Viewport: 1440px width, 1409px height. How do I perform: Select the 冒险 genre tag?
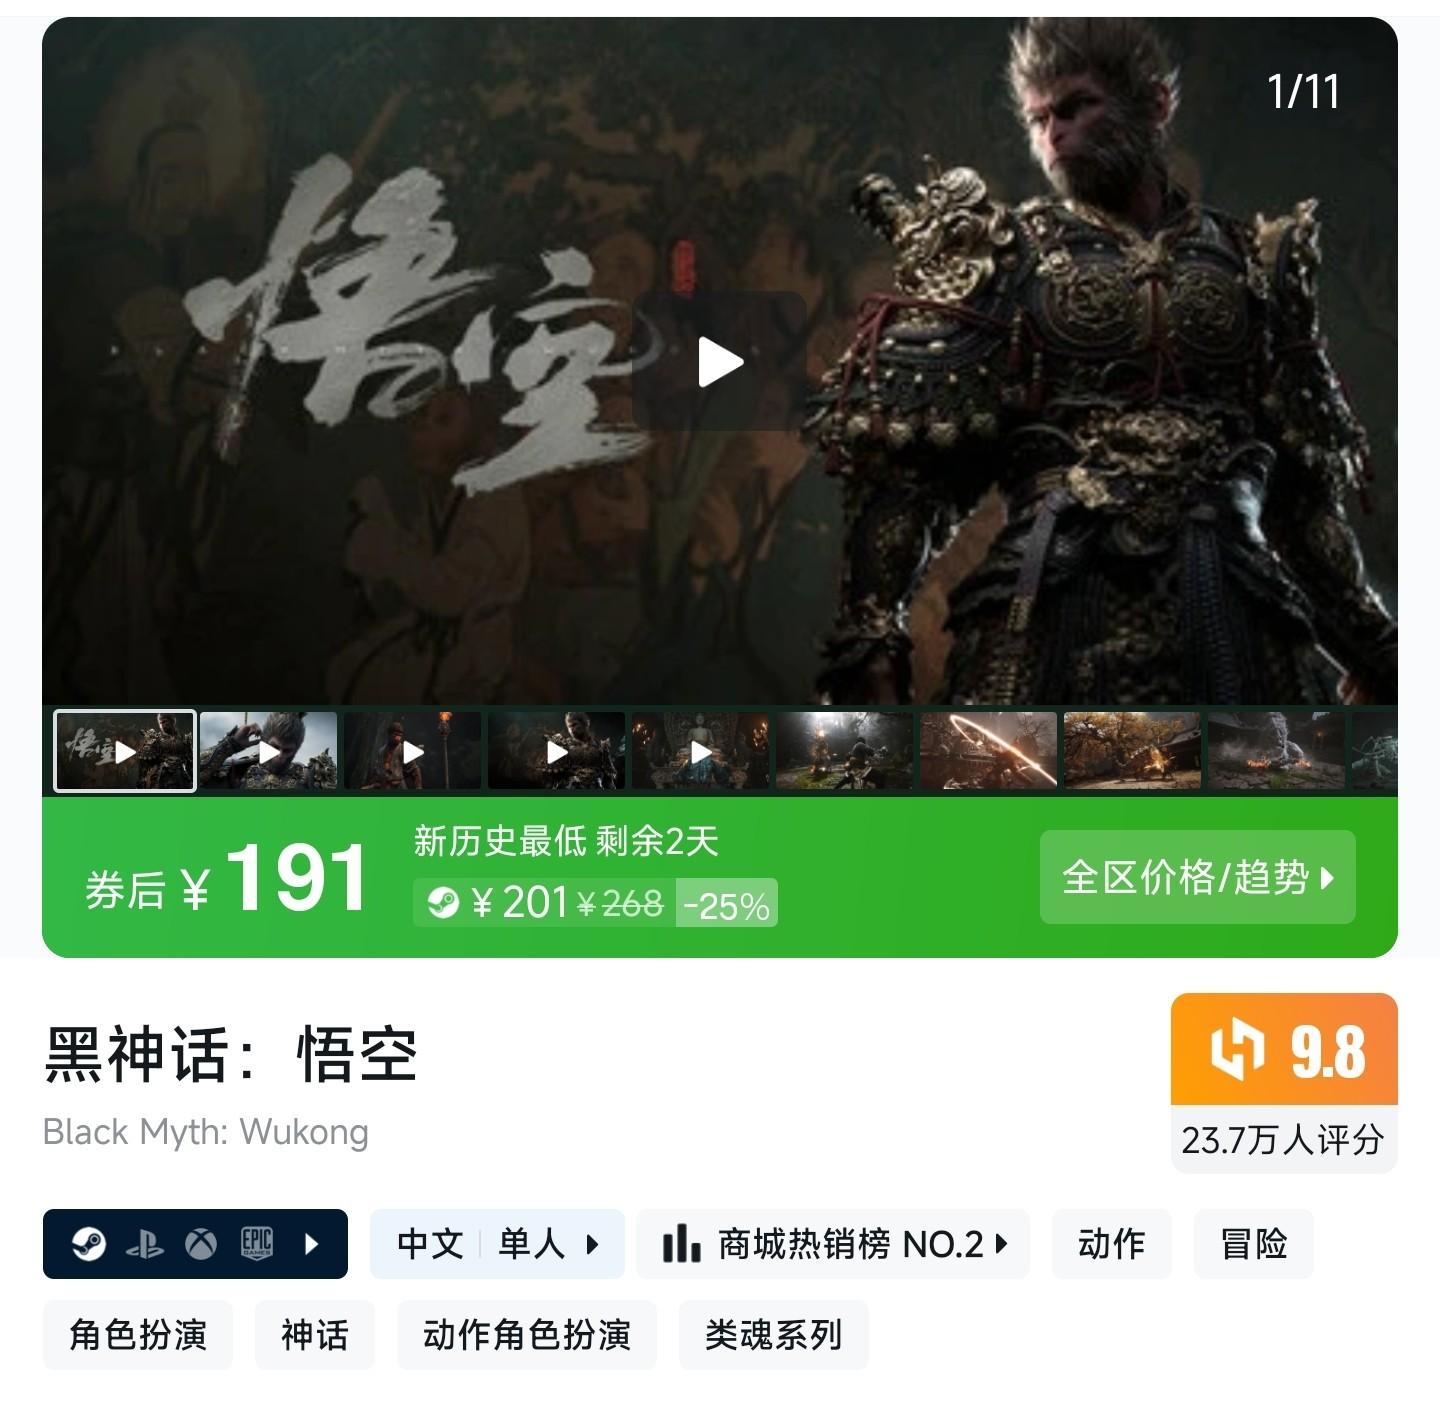pos(1253,1244)
